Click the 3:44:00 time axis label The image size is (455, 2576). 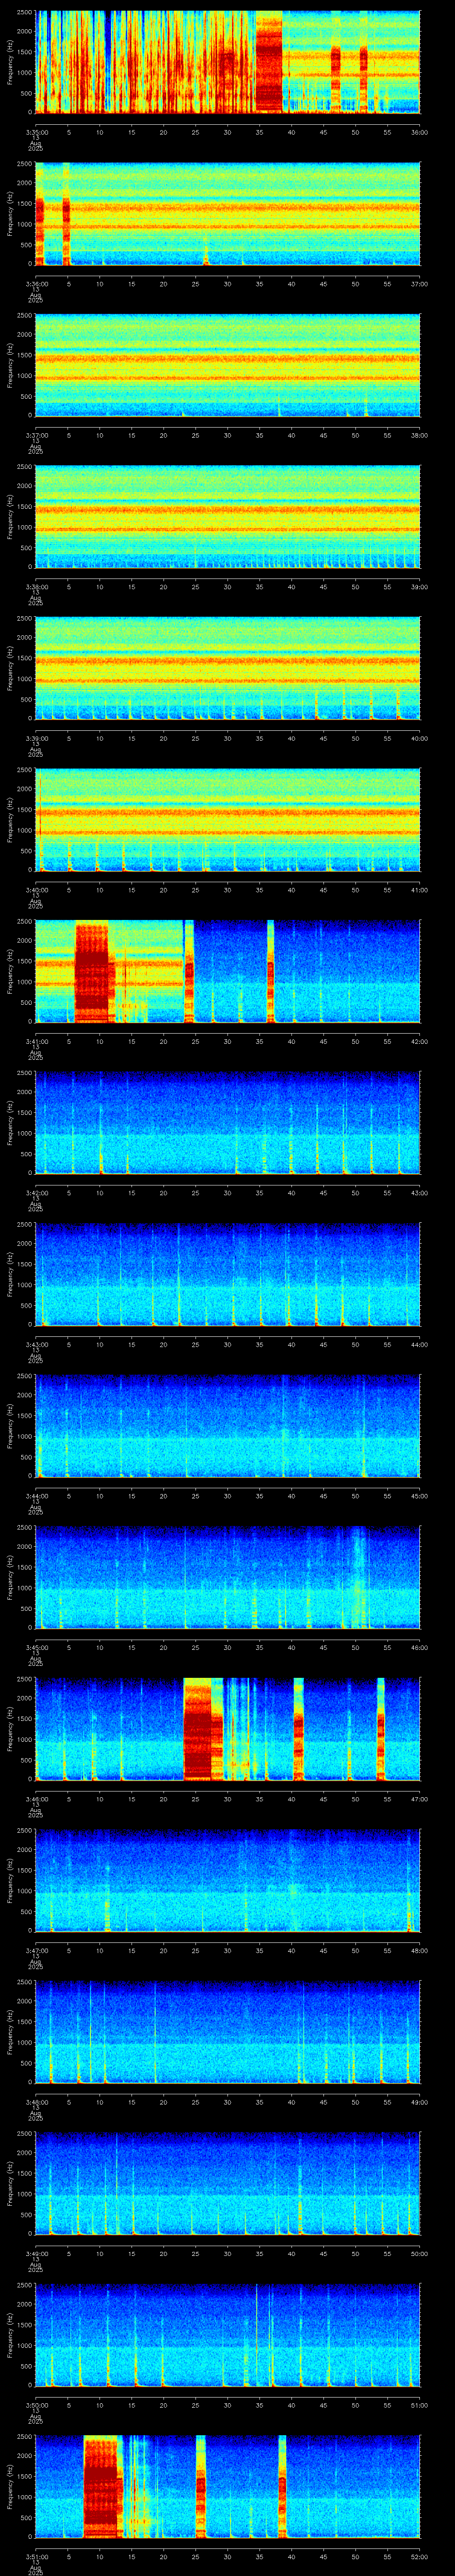tap(36, 1496)
